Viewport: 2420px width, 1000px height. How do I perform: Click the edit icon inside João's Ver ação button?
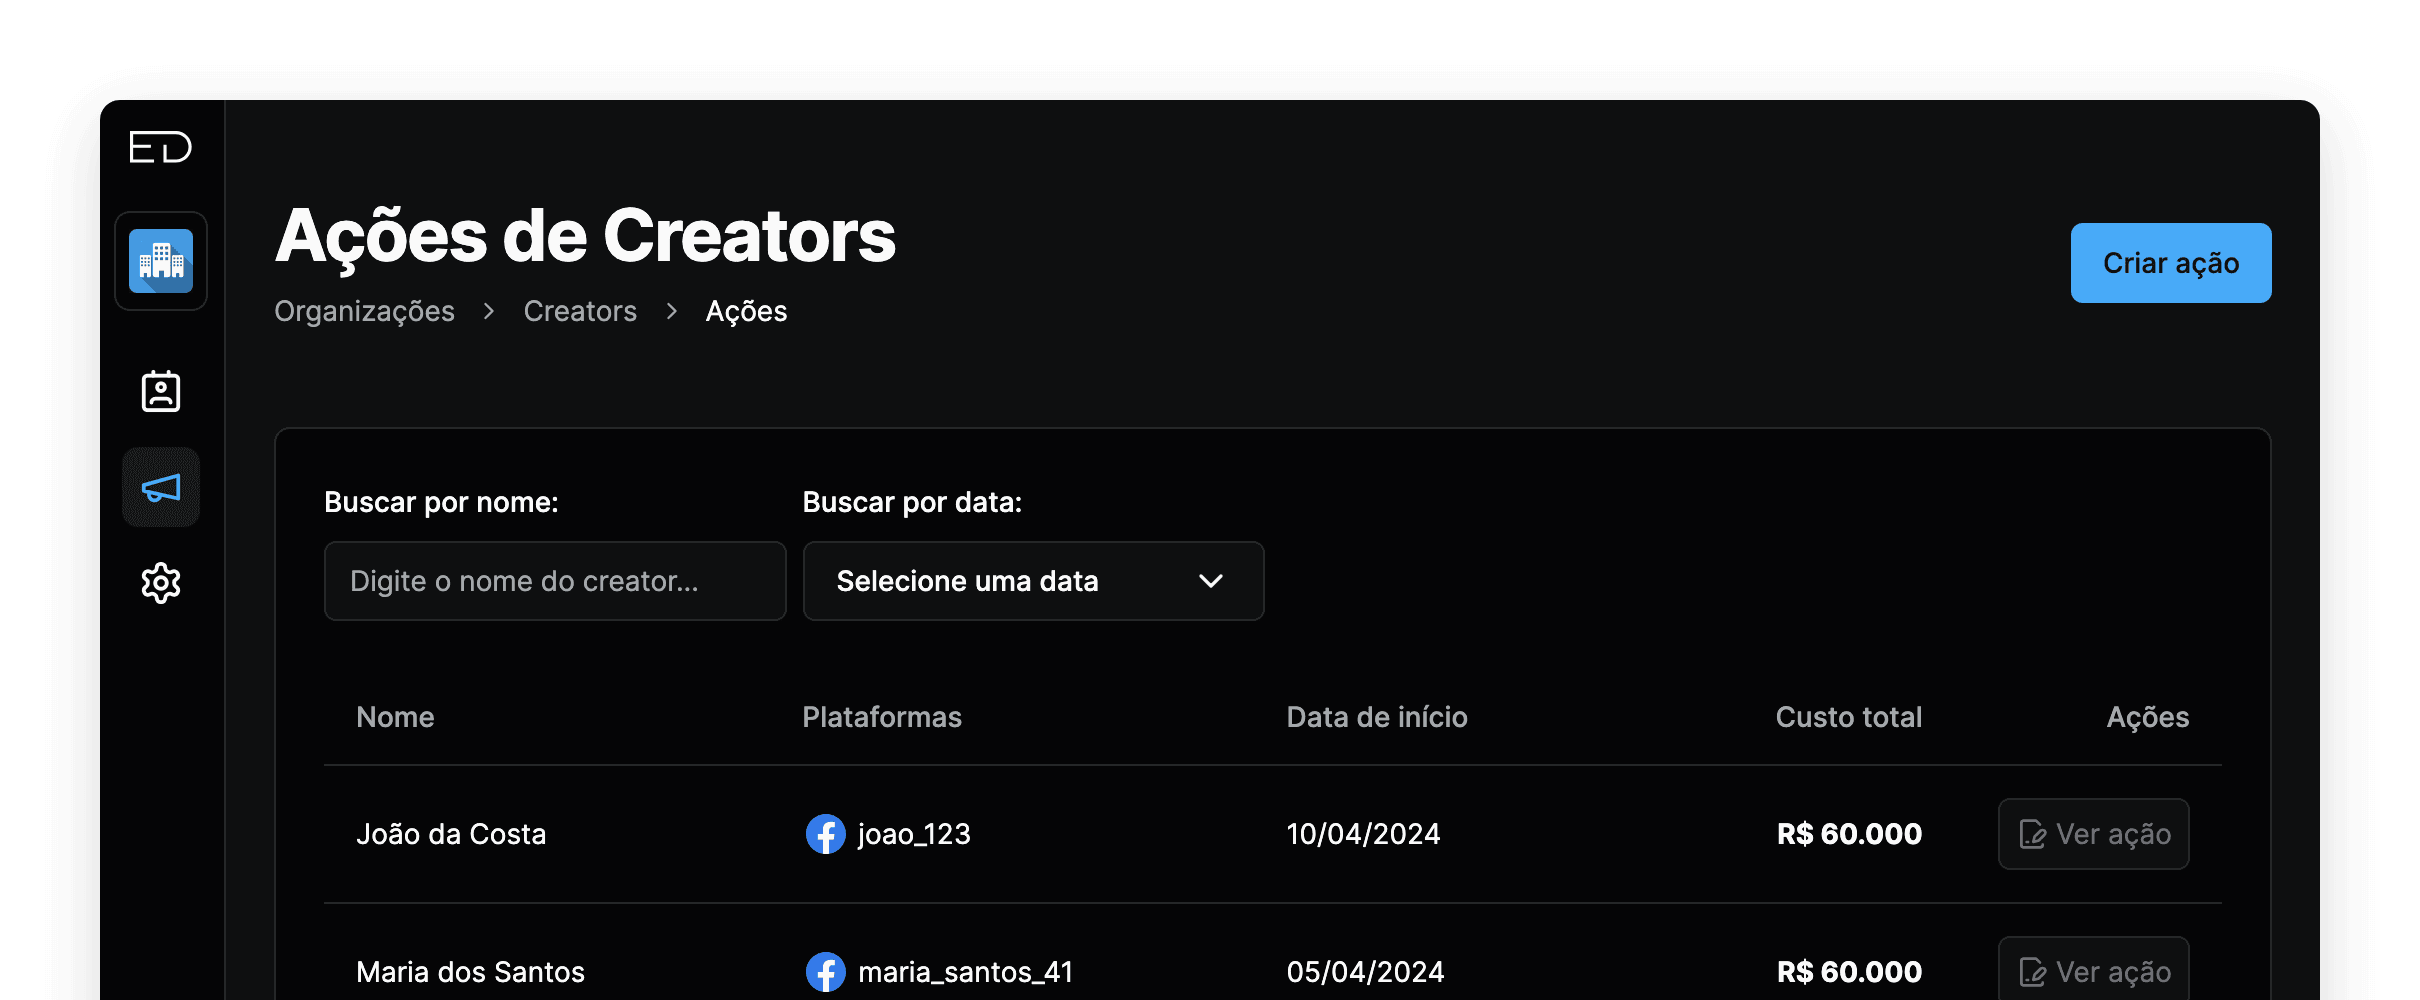click(x=2034, y=833)
